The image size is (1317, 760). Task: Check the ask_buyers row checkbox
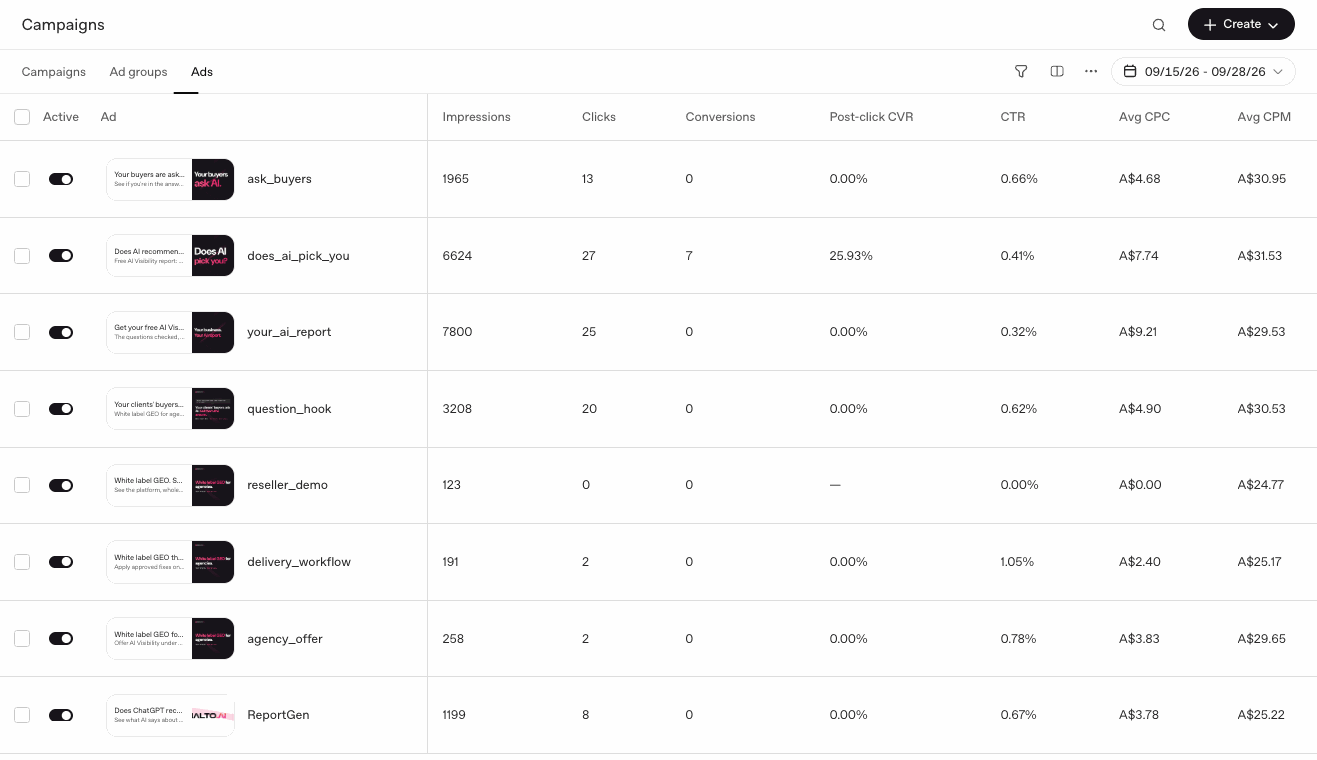click(22, 179)
